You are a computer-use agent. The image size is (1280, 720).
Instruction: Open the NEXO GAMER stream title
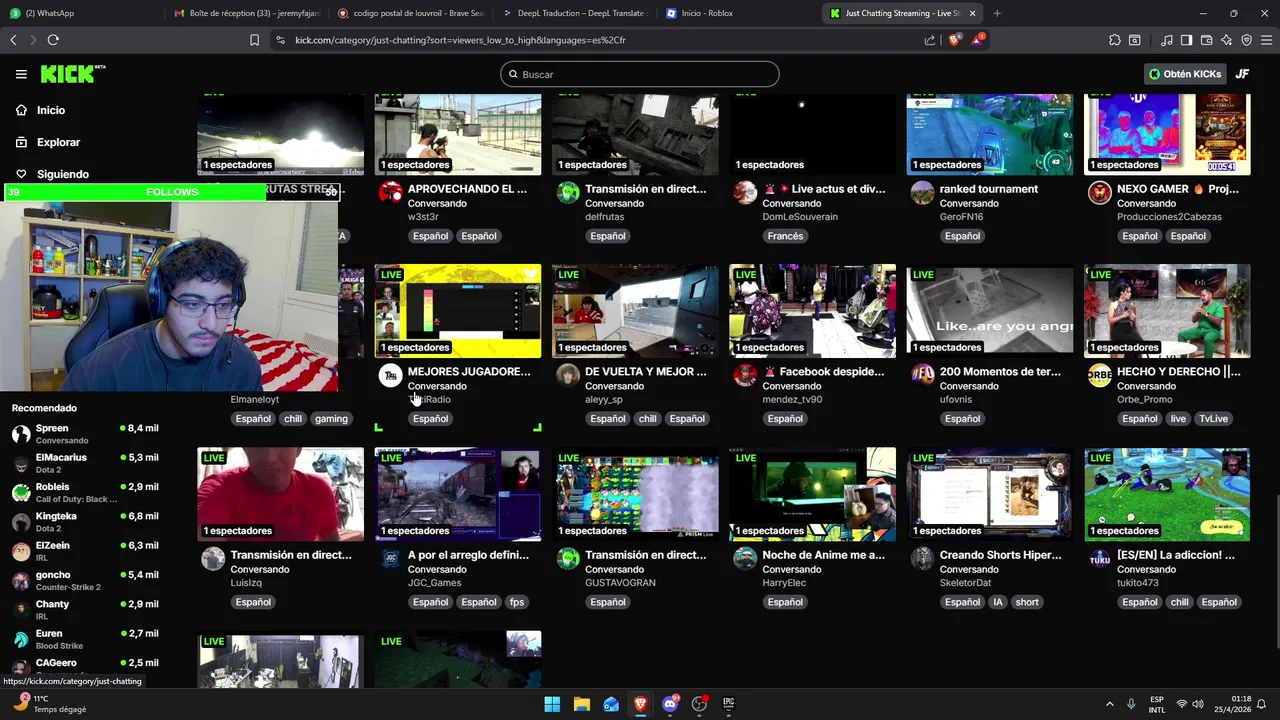[1178, 189]
